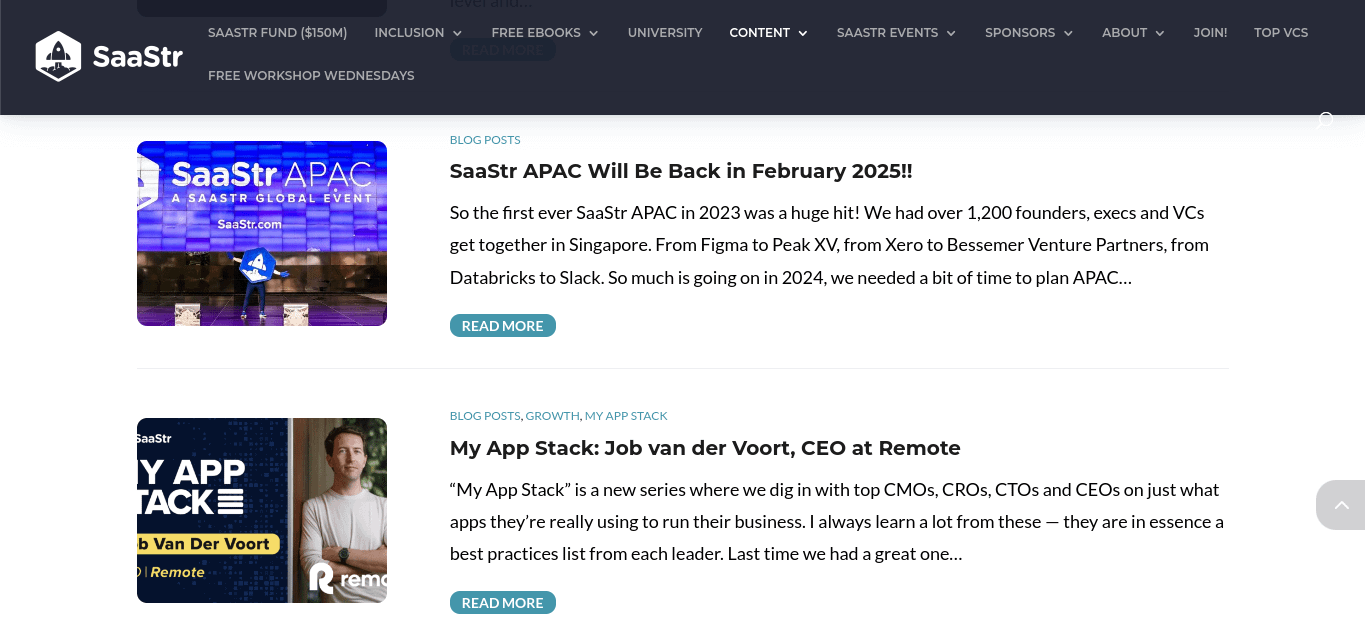Viewport: 1365px width, 627px height.
Task: Open the UNIVERSITY menu item
Action: pos(665,32)
